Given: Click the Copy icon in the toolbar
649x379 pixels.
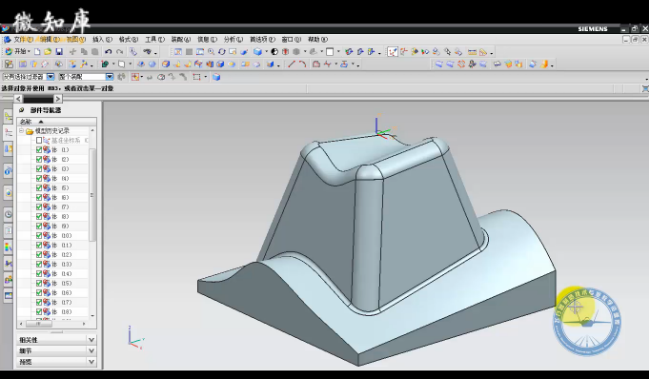Looking at the screenshot, I should click(84, 52).
